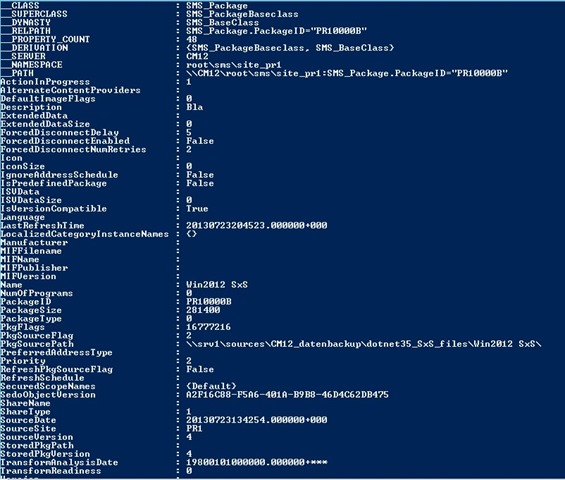The height and width of the screenshot is (480, 565).
Task: Click the Description value Bla
Action: click(x=195, y=107)
